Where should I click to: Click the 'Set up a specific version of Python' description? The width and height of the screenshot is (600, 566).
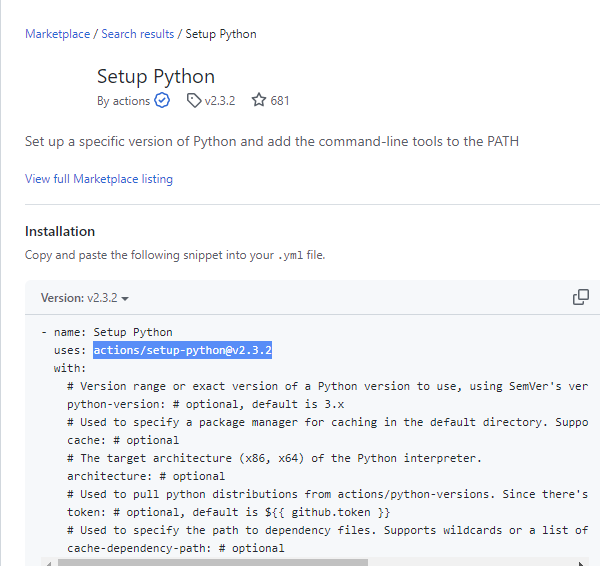click(272, 142)
